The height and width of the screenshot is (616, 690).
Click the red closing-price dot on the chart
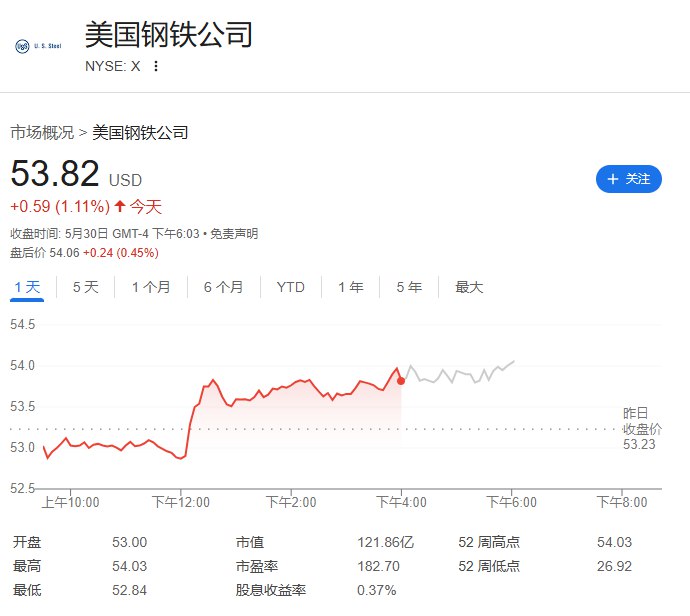click(401, 381)
